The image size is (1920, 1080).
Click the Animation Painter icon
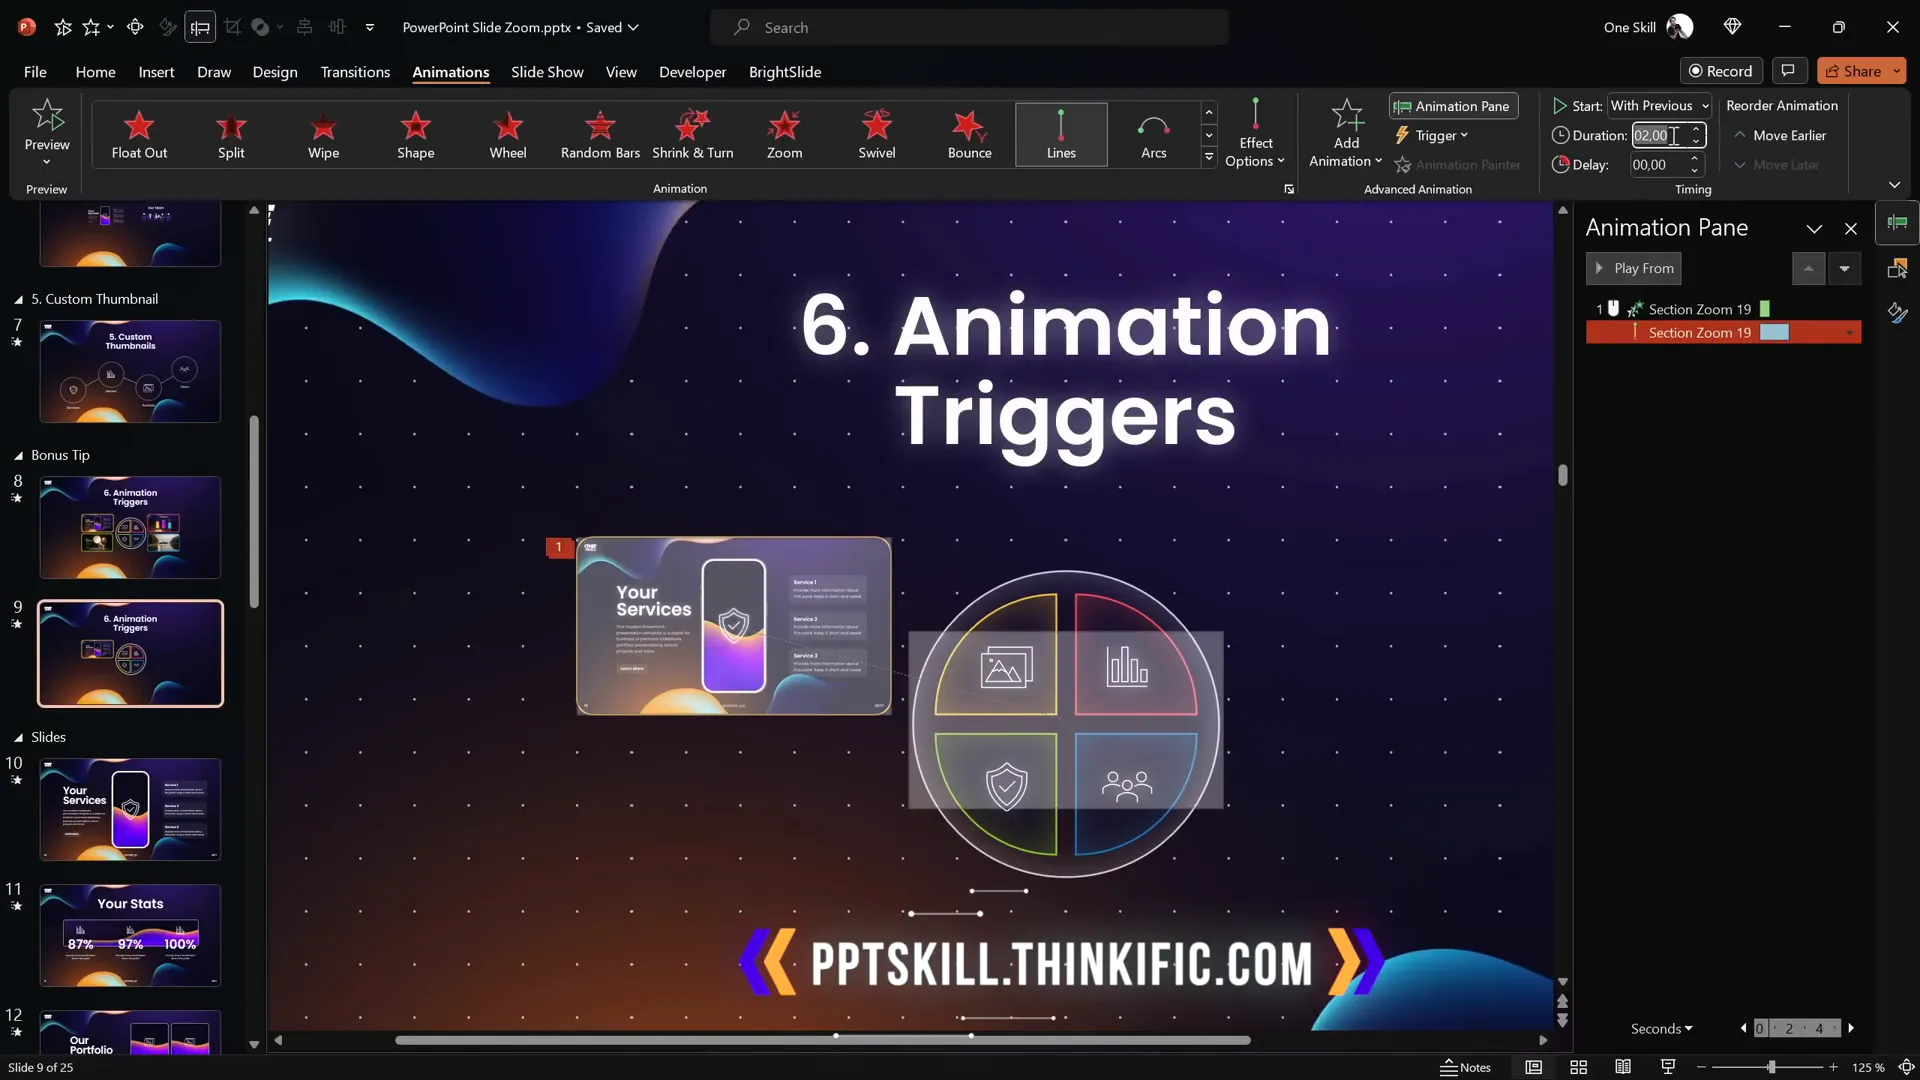(1403, 165)
